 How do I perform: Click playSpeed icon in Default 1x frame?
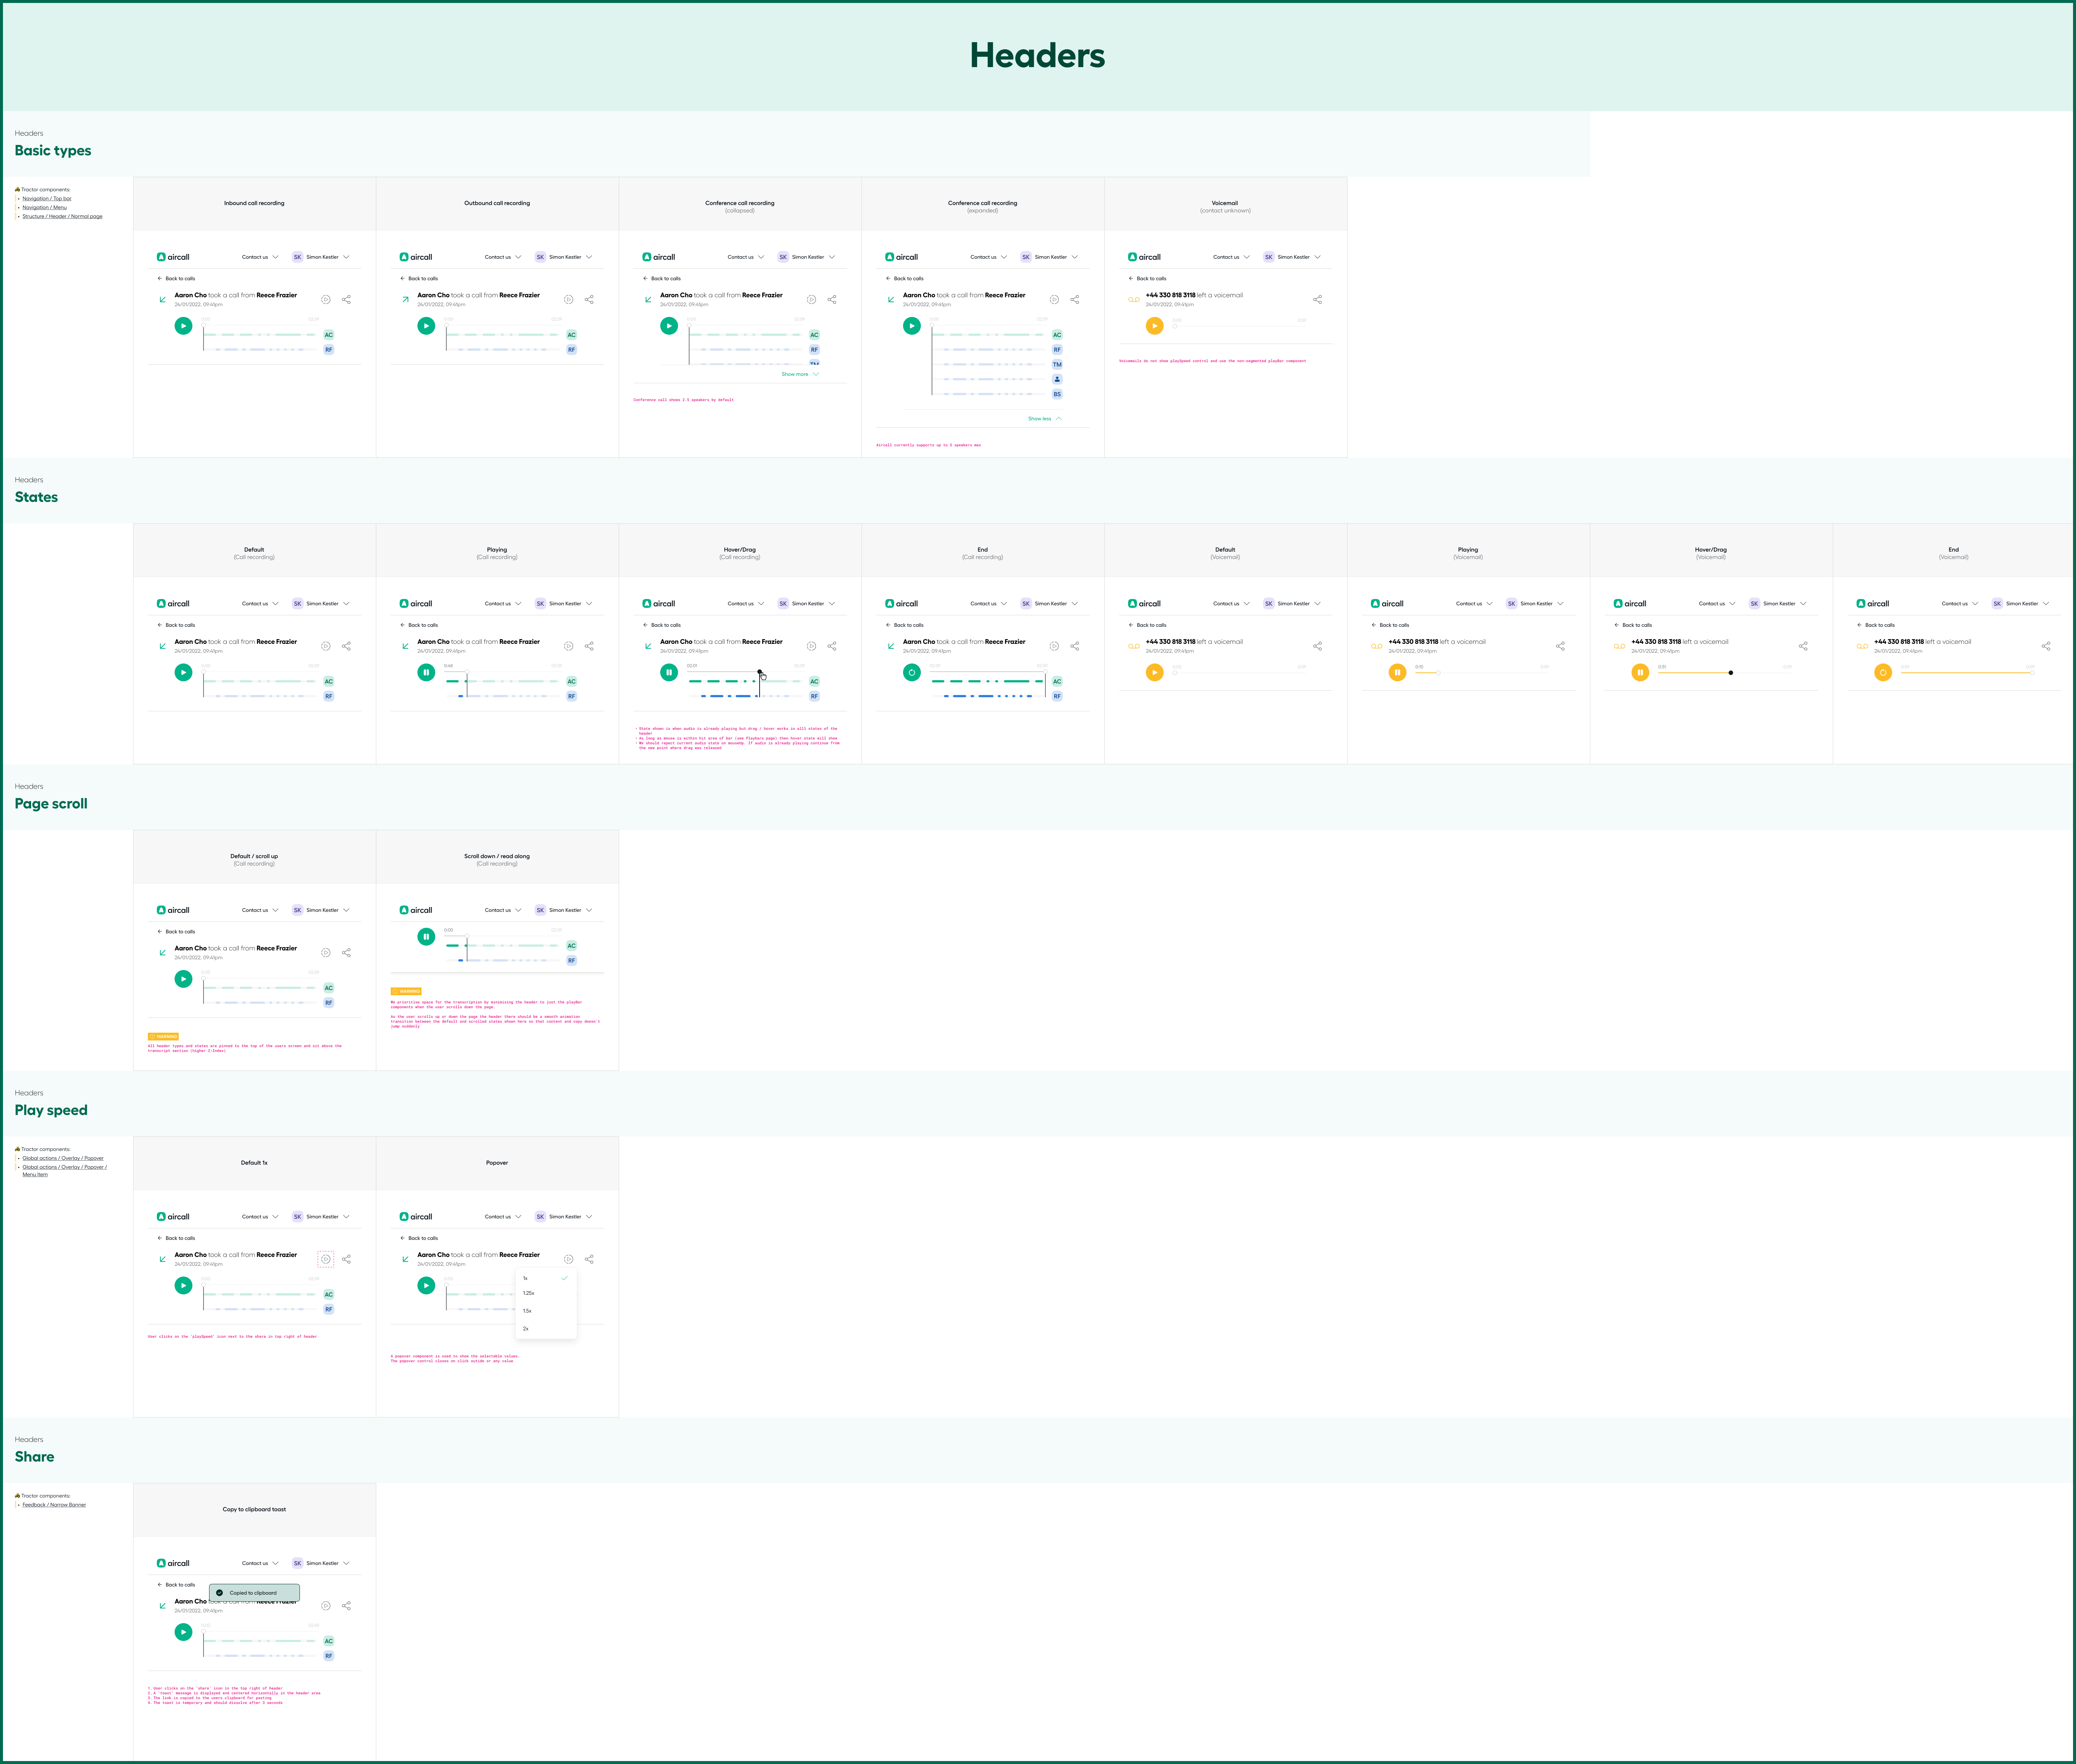pos(326,1259)
